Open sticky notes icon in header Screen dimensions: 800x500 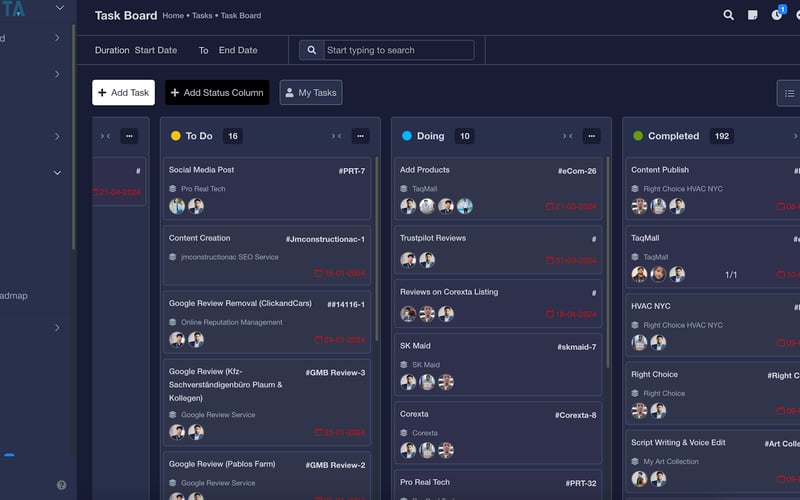pos(753,15)
